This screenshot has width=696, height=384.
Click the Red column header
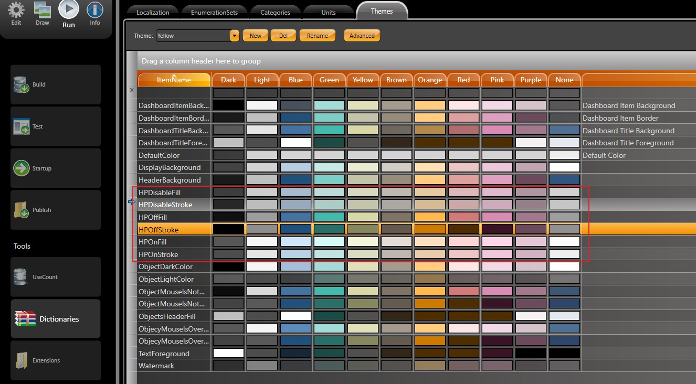463,80
